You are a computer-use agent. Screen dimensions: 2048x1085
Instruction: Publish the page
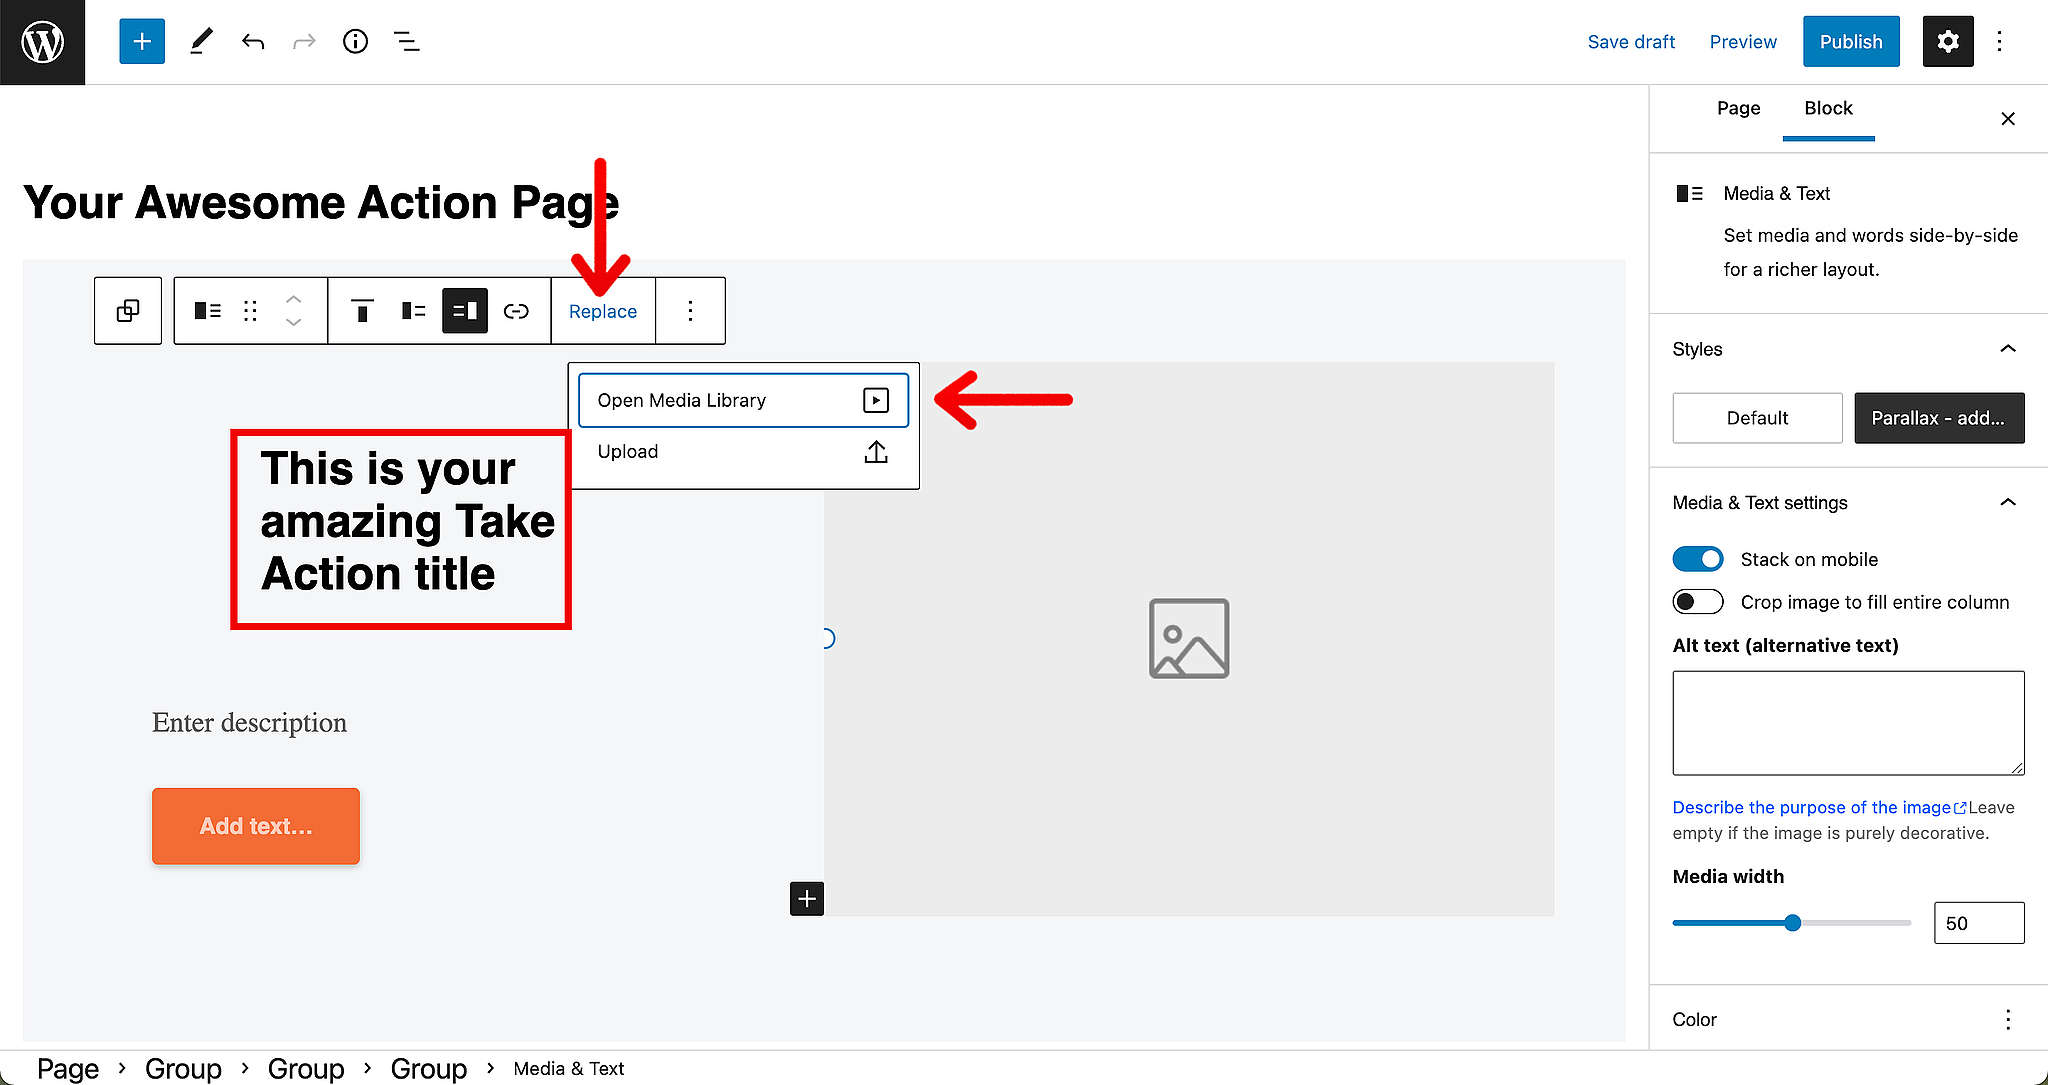point(1850,41)
